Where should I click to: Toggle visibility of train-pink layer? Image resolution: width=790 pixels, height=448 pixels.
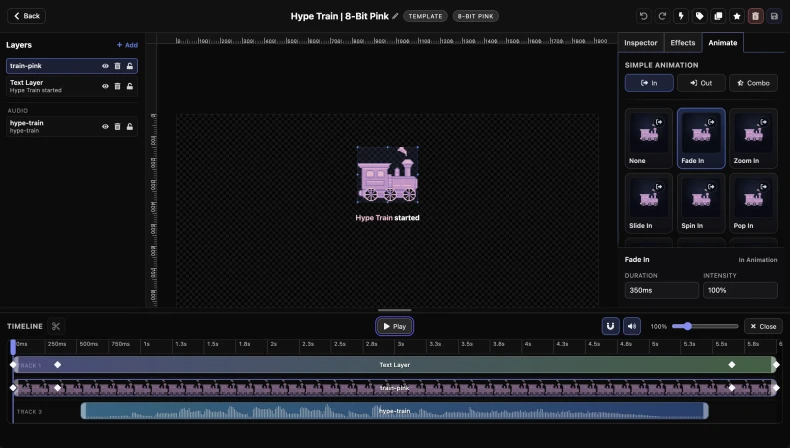click(105, 66)
